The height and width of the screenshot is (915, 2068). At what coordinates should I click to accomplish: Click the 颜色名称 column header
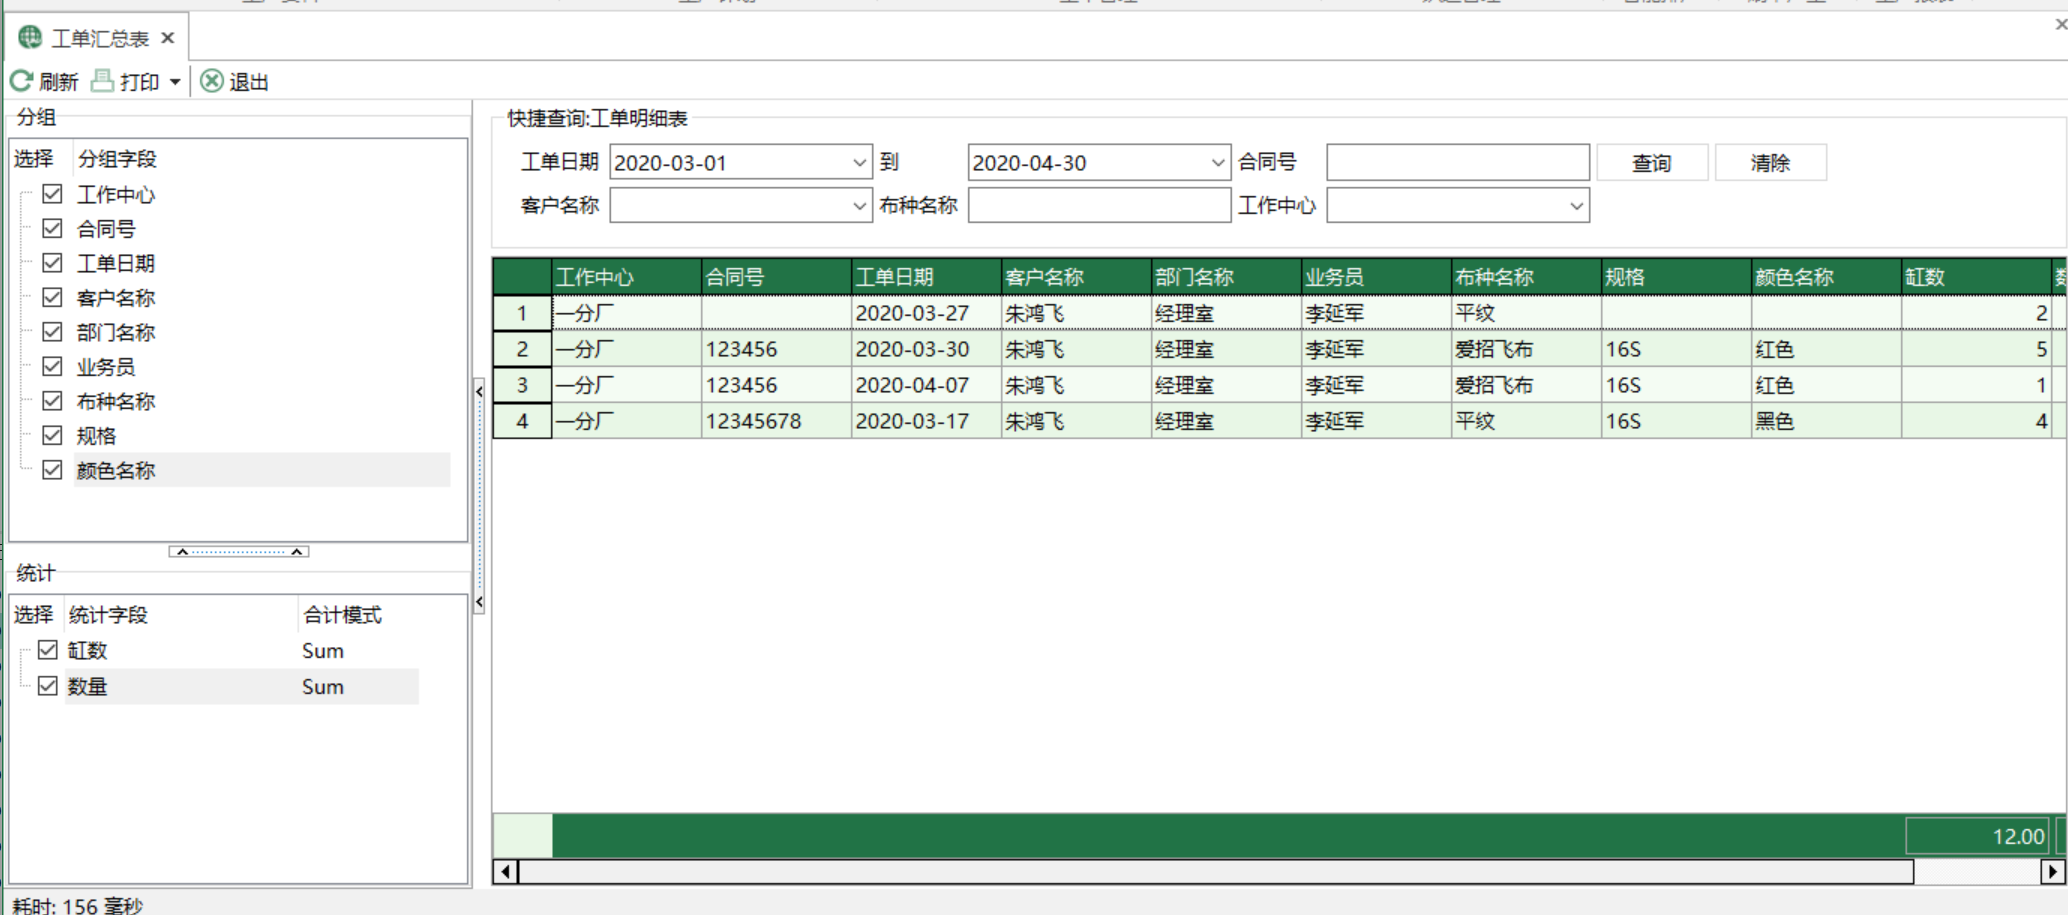point(1826,277)
